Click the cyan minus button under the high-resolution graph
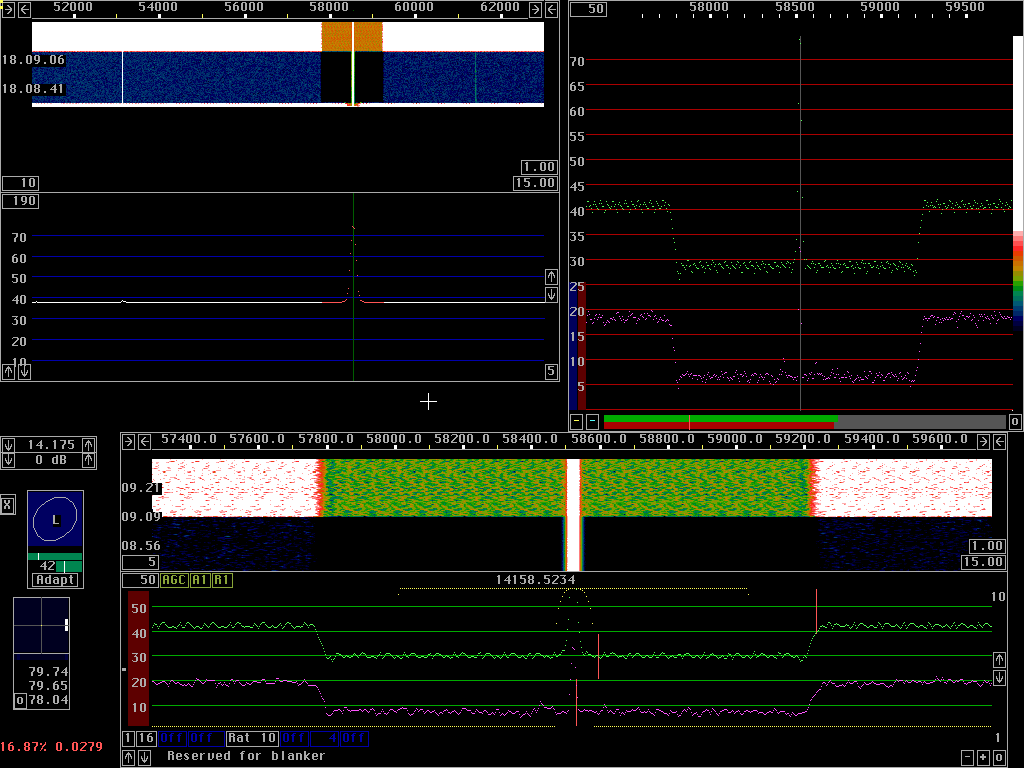The height and width of the screenshot is (768, 1024). coord(592,421)
